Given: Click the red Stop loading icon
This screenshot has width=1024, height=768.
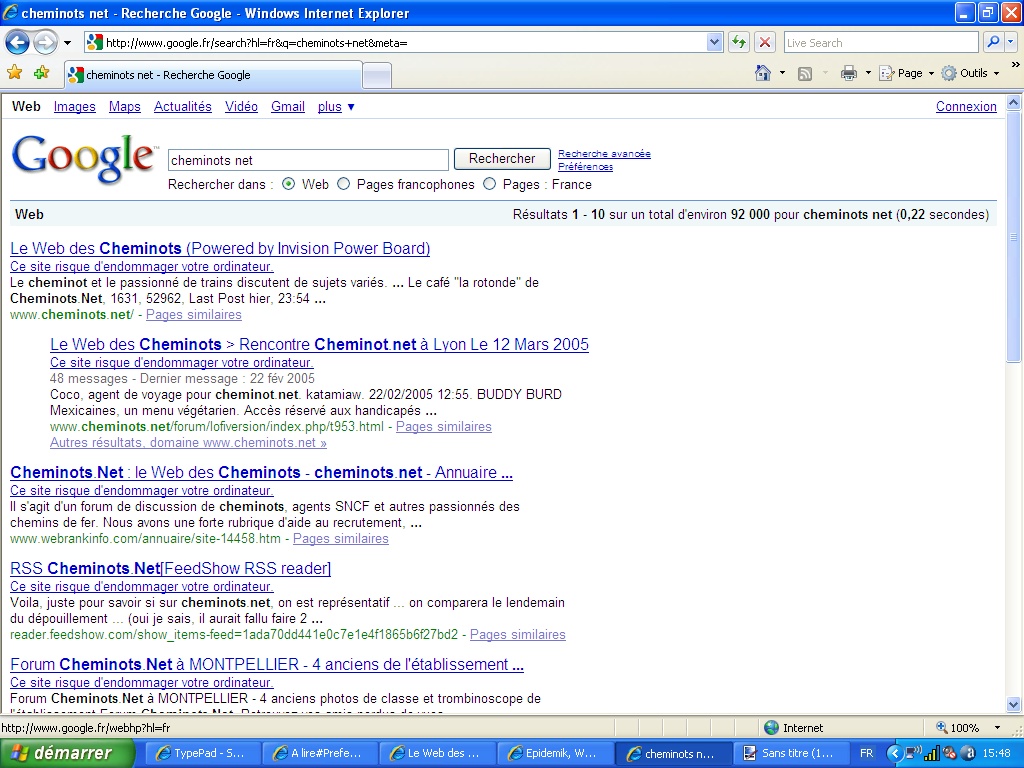Looking at the screenshot, I should coord(765,42).
